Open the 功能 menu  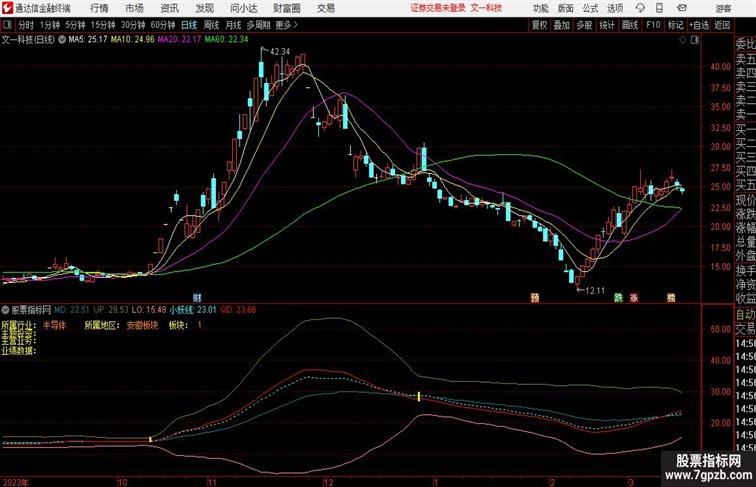tap(540, 8)
